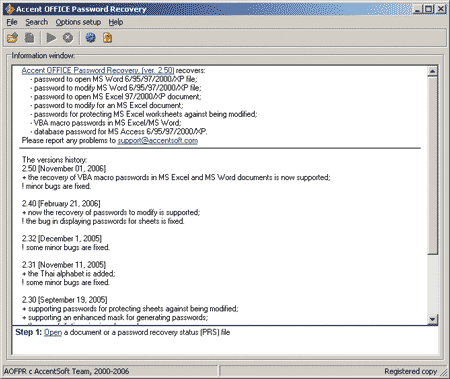This screenshot has width=450, height=379.
Task: Click the Open link in Step 1
Action: [53, 332]
